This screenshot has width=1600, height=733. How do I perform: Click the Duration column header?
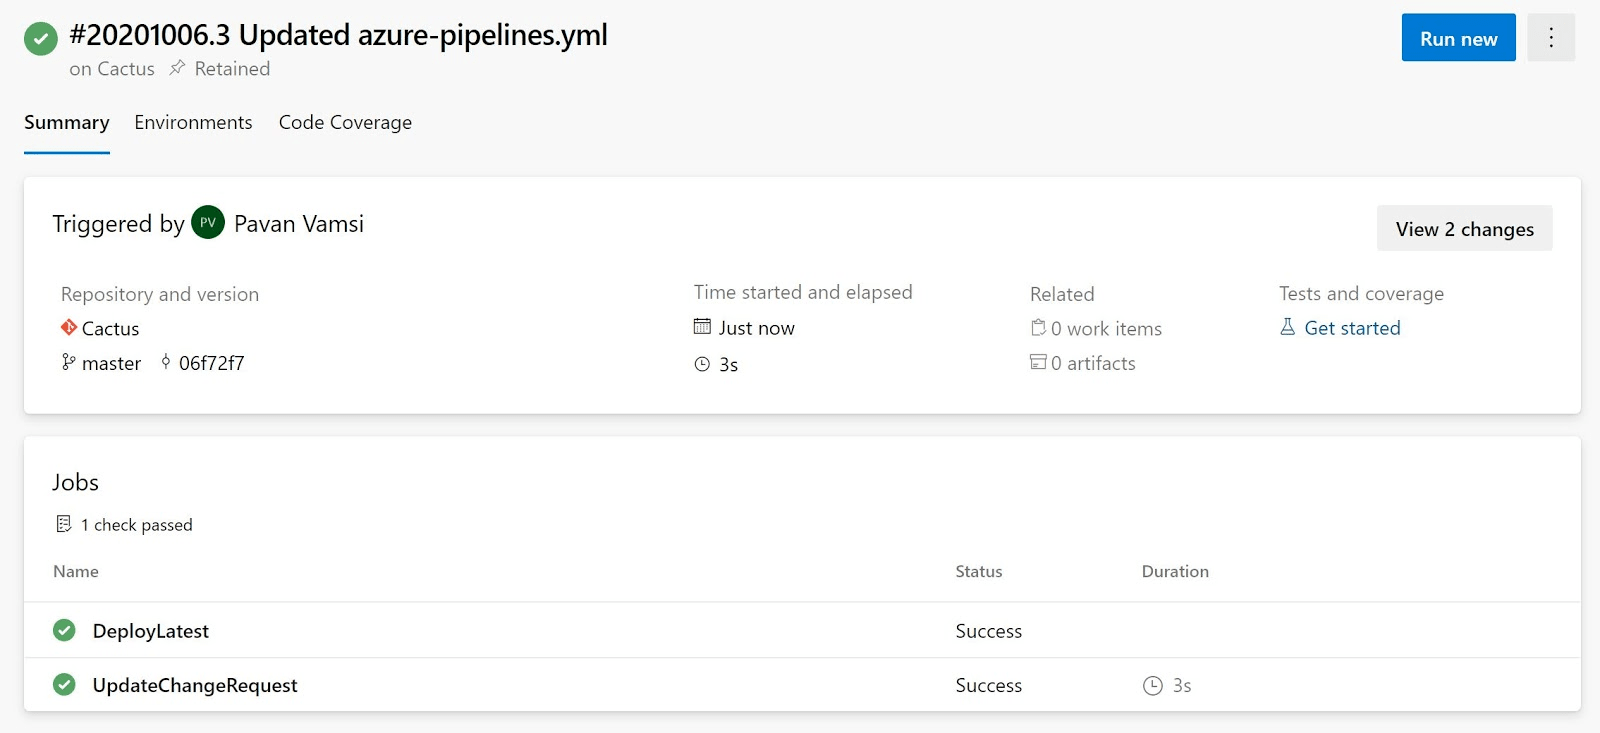1175,571
